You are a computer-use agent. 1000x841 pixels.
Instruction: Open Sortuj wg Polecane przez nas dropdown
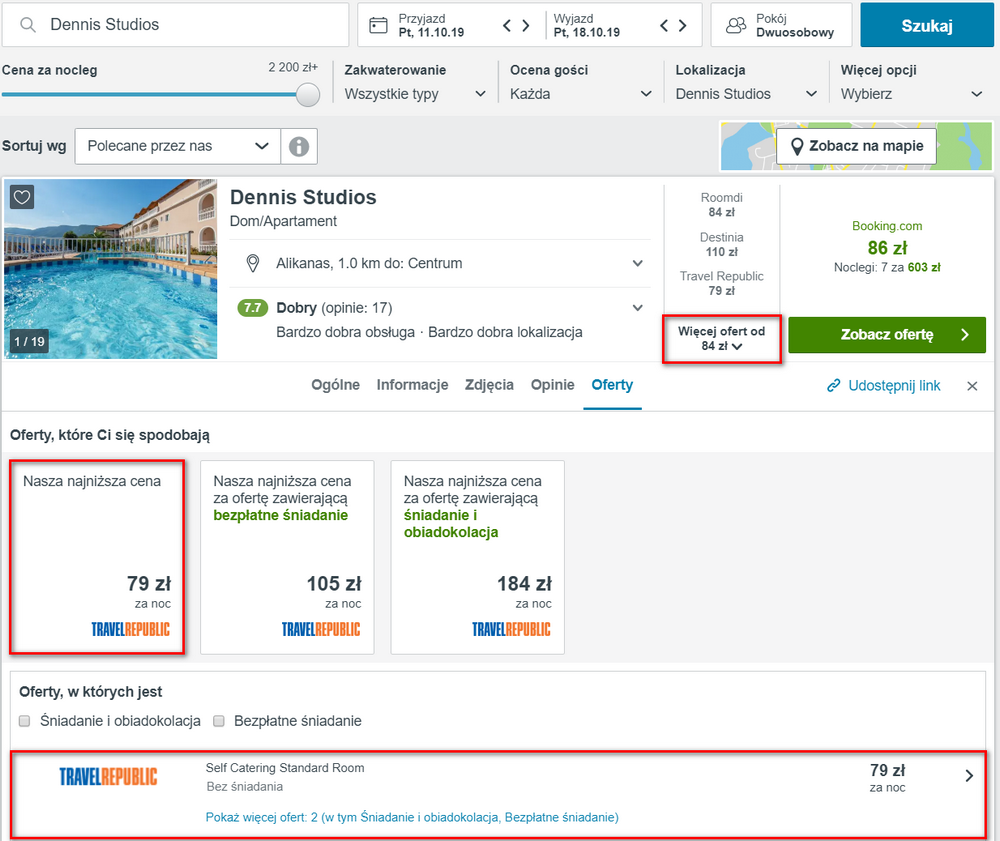click(177, 147)
